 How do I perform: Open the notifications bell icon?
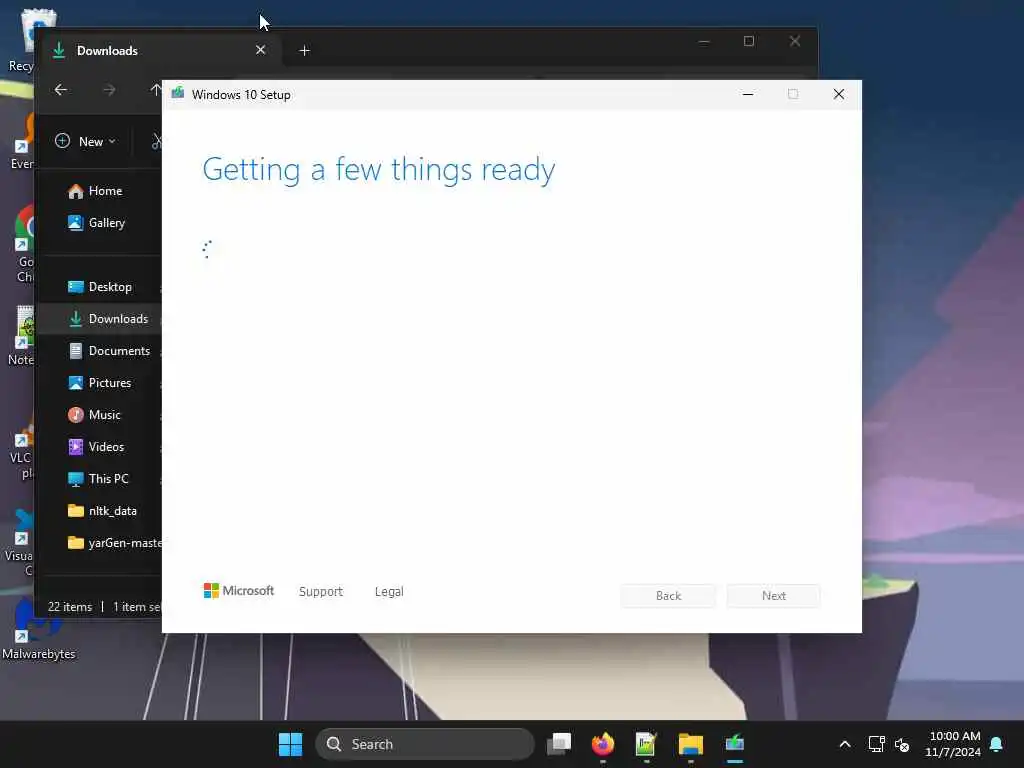coord(997,744)
